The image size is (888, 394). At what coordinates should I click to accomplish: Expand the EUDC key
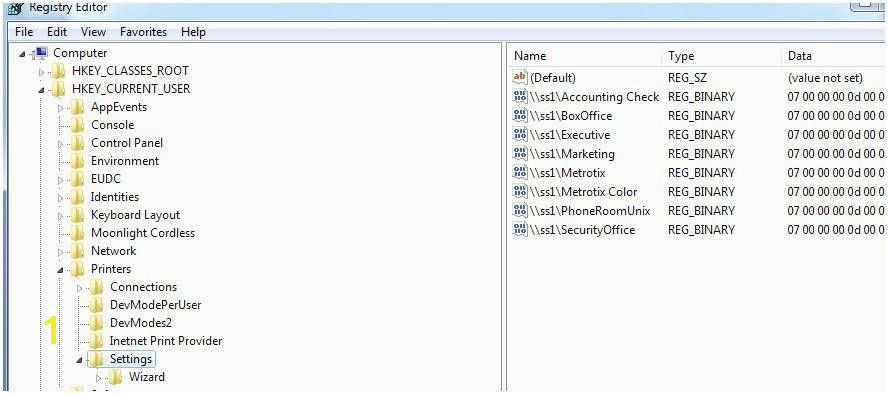pyautogui.click(x=61, y=180)
